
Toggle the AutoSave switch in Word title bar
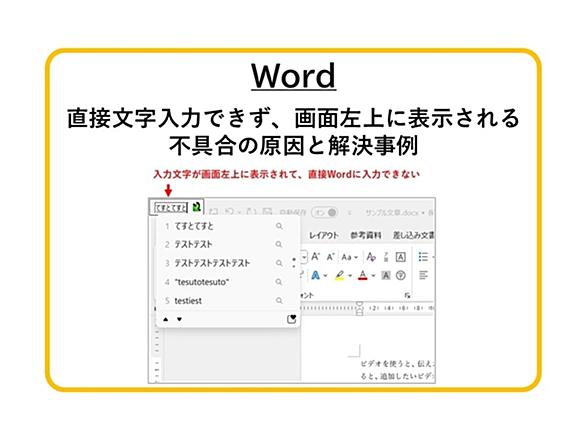tap(324, 212)
